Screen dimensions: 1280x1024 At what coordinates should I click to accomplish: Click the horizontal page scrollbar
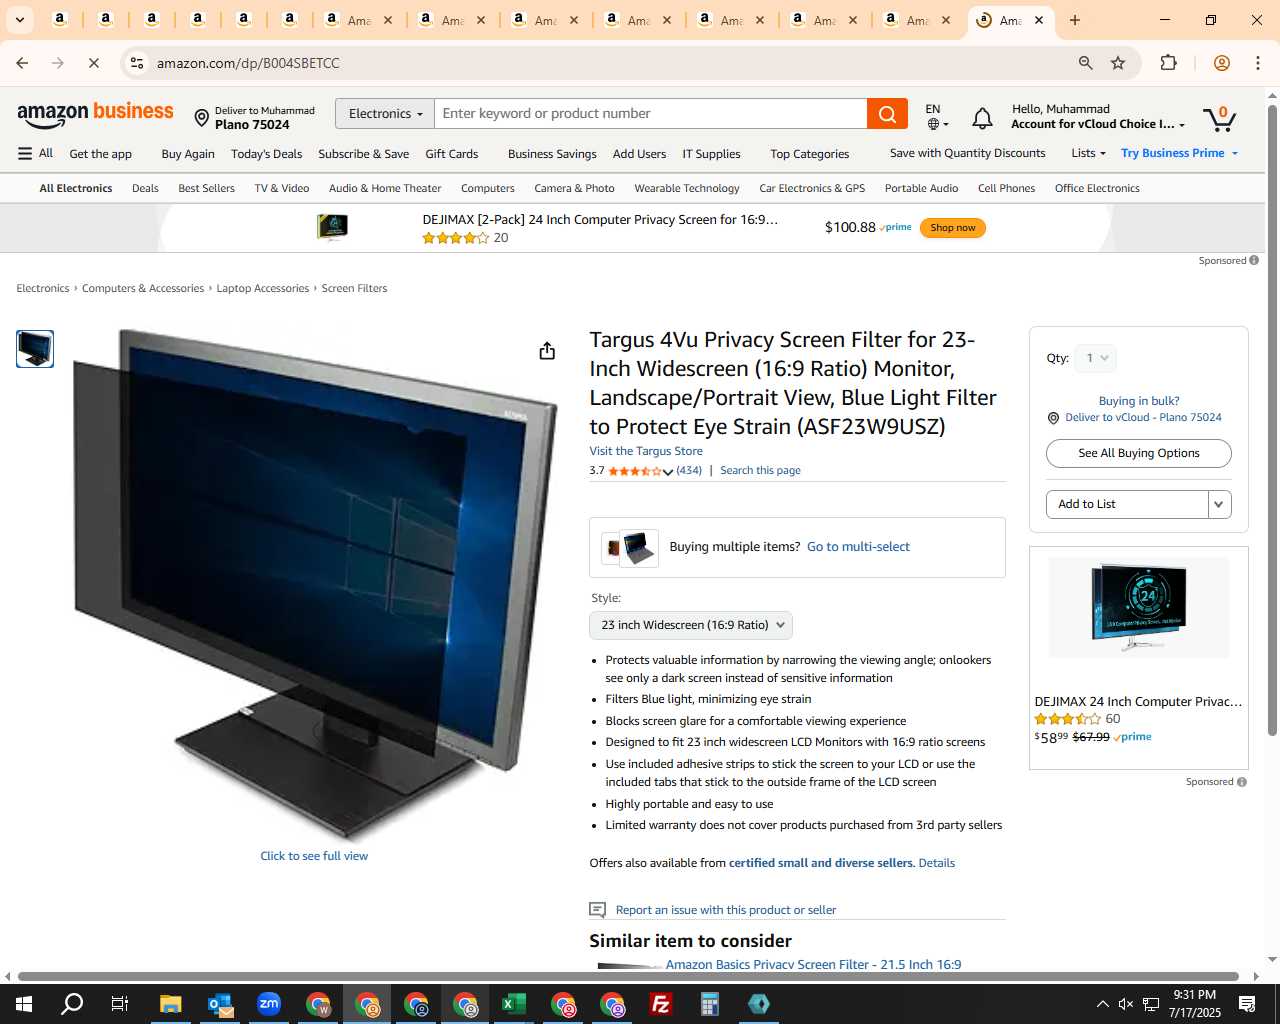(628, 976)
